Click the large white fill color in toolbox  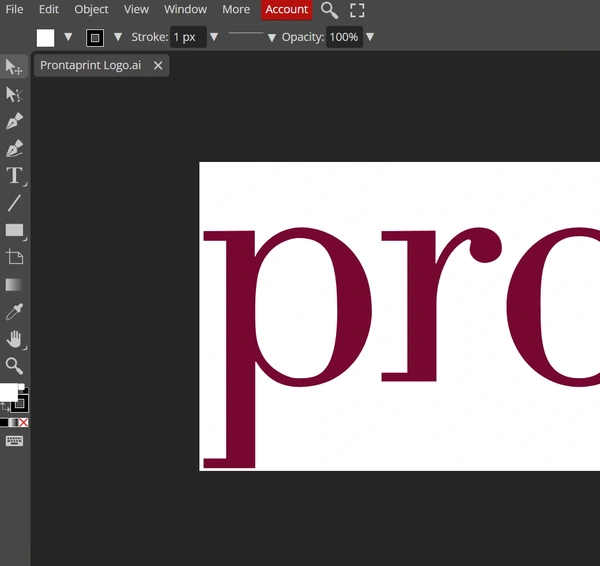tap(8, 393)
